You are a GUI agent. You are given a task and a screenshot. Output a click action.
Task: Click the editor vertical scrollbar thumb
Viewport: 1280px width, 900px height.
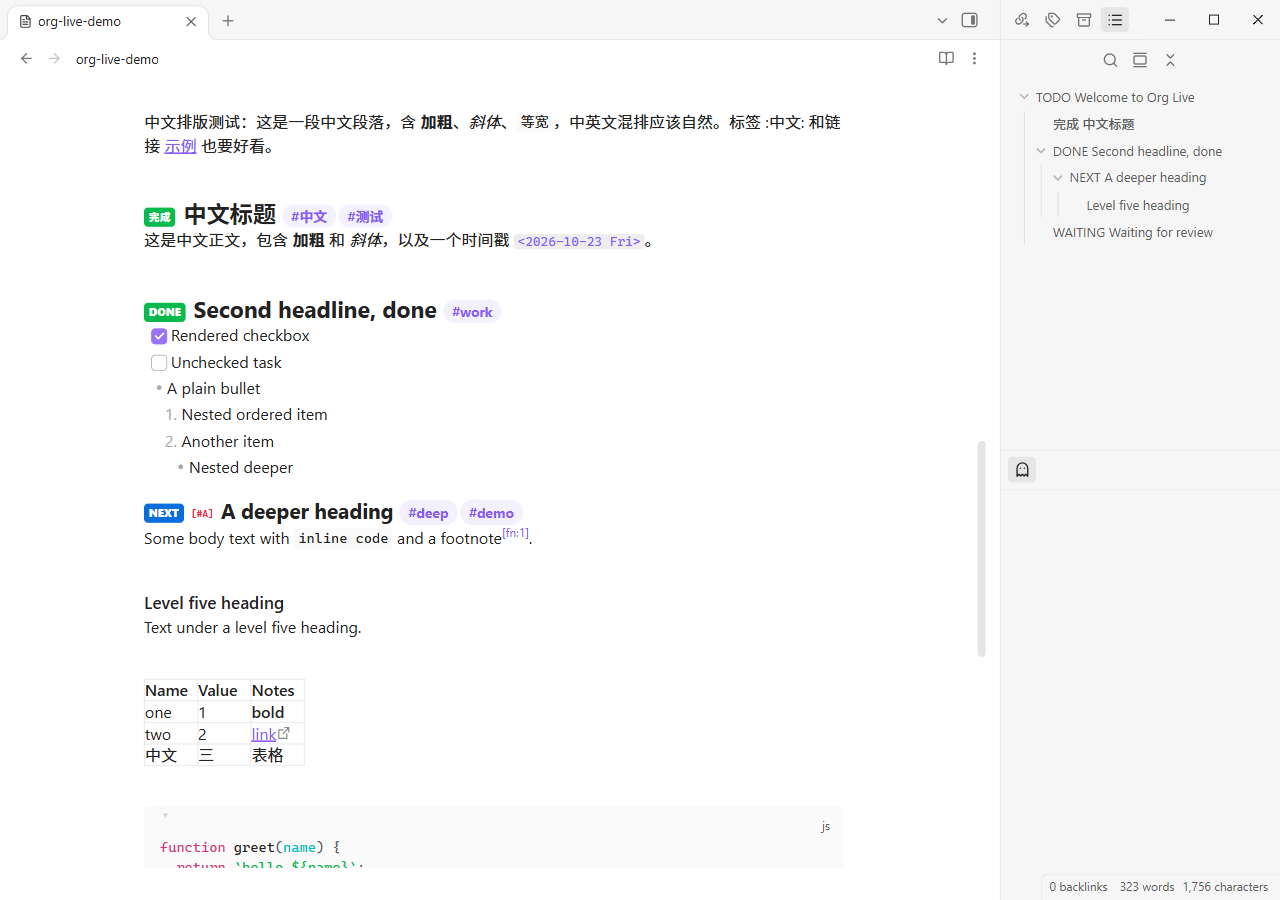(x=981, y=548)
